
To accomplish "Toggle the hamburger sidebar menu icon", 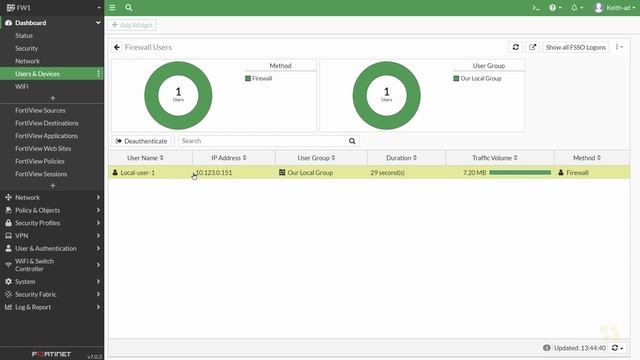I will pyautogui.click(x=112, y=7).
